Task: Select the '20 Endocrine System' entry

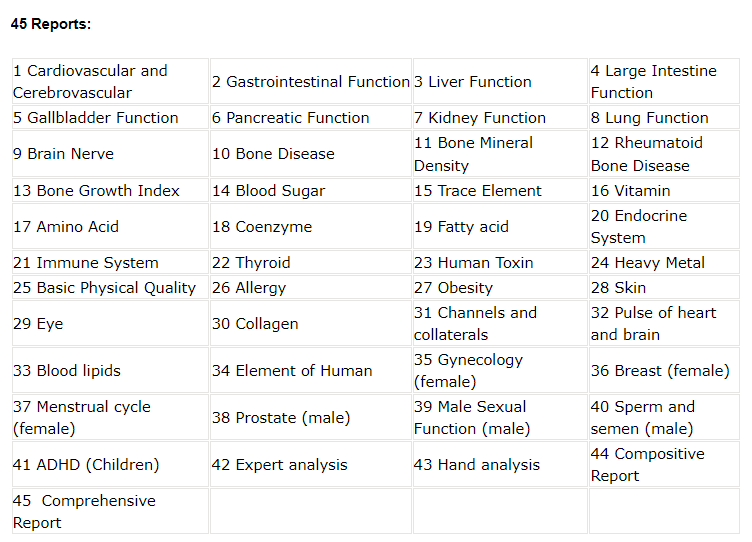Action: tap(664, 226)
